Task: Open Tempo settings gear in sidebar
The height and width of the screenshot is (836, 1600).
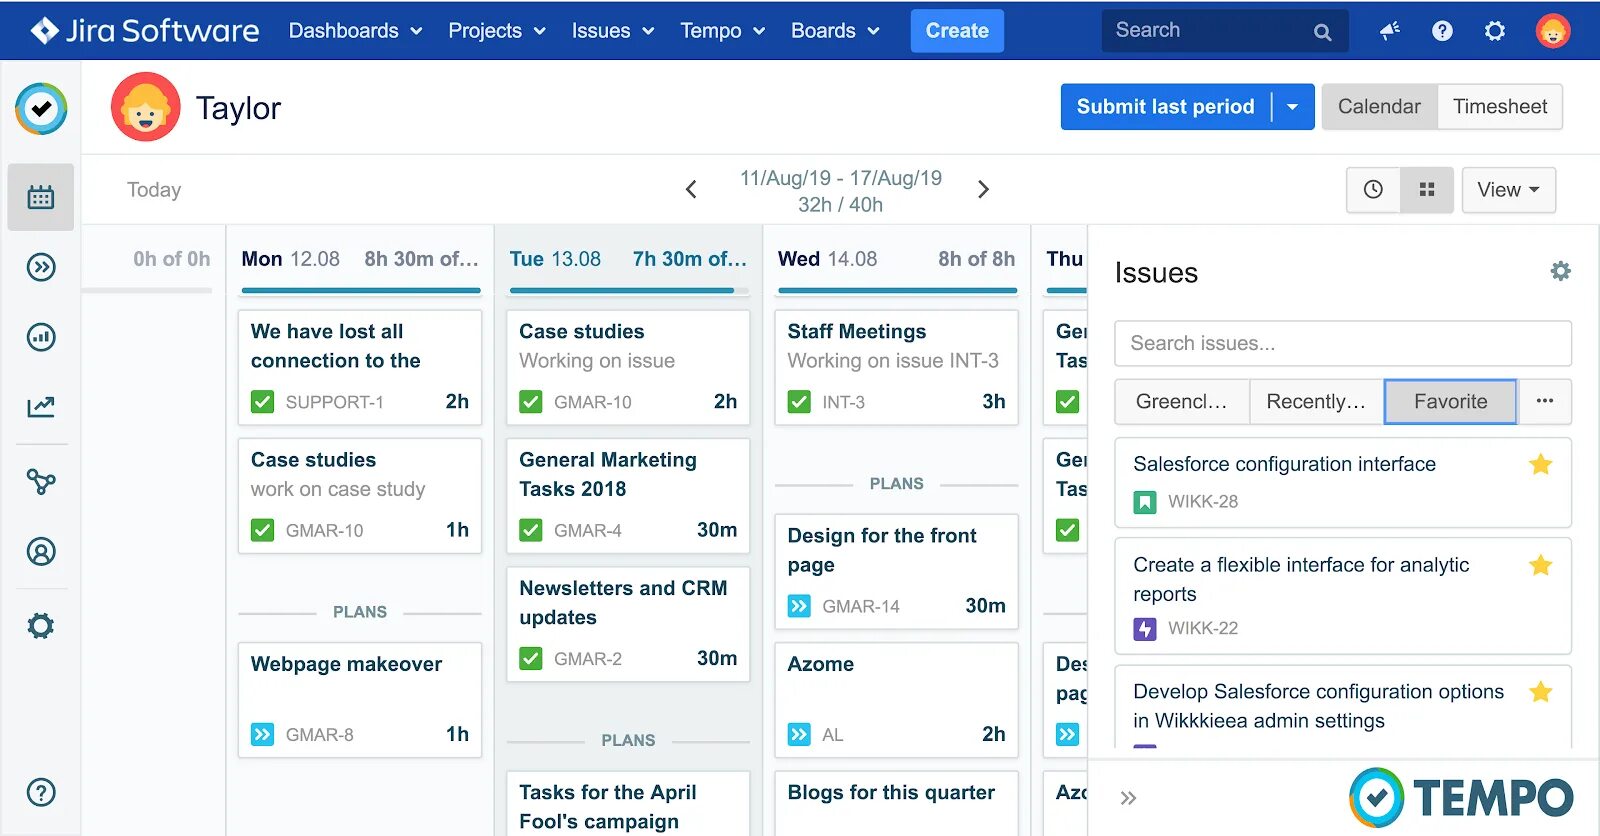Action: [x=41, y=626]
